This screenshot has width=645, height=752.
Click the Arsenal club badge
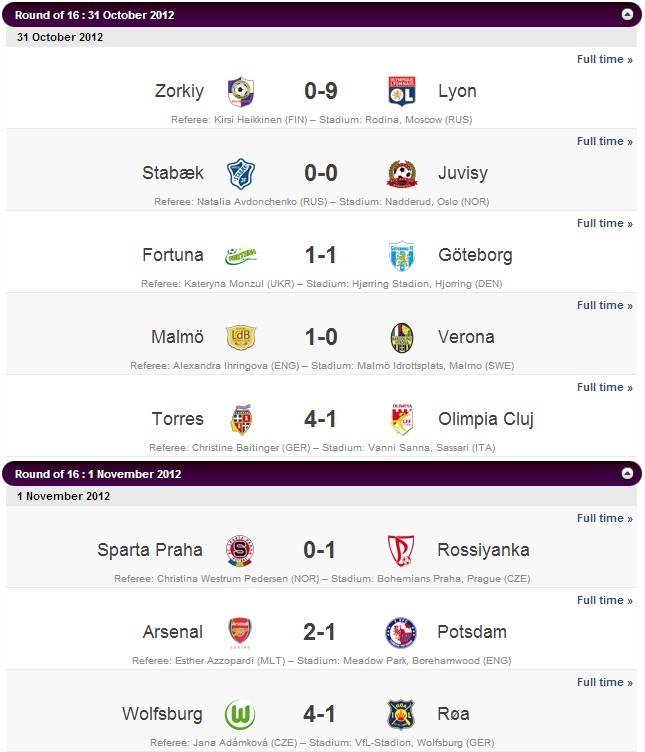[240, 633]
